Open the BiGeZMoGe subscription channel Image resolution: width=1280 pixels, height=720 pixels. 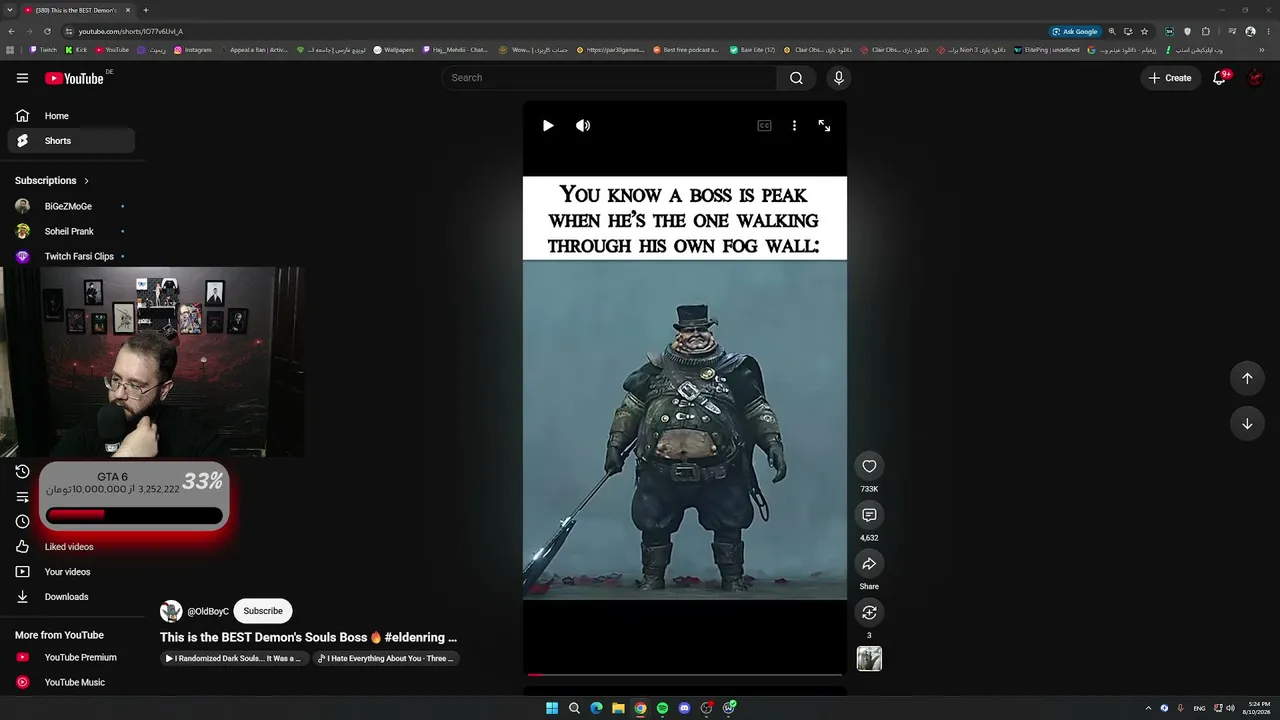coord(70,206)
